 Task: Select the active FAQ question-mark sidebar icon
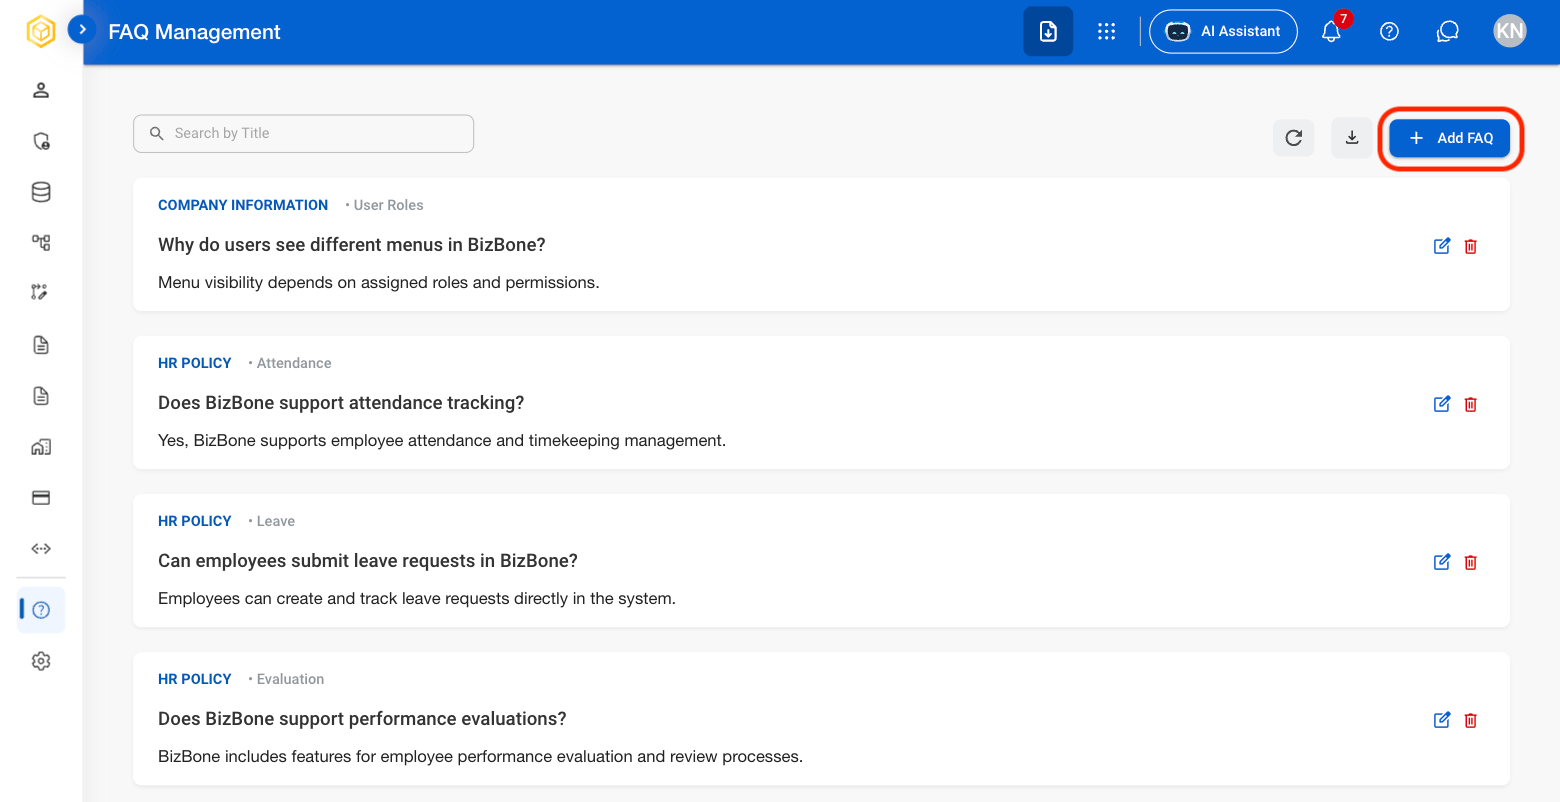tap(41, 610)
